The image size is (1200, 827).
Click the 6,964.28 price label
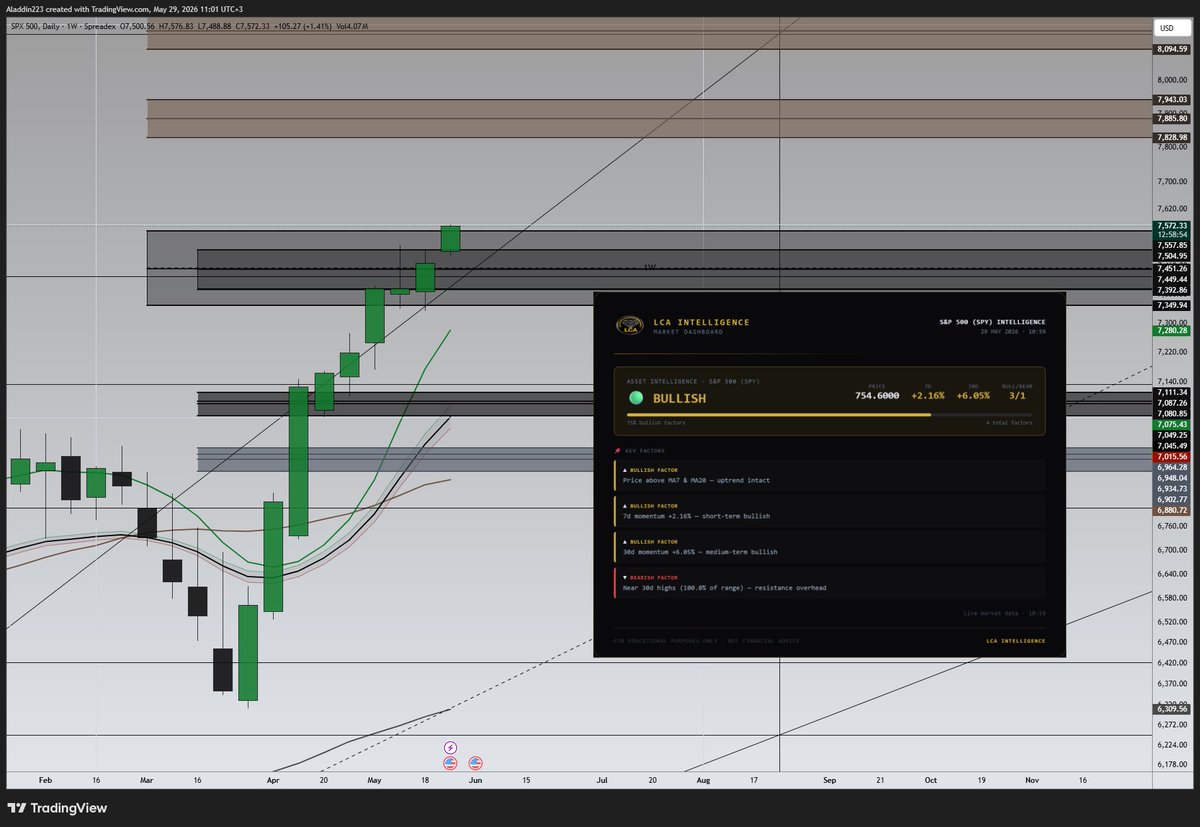pyautogui.click(x=1171, y=467)
